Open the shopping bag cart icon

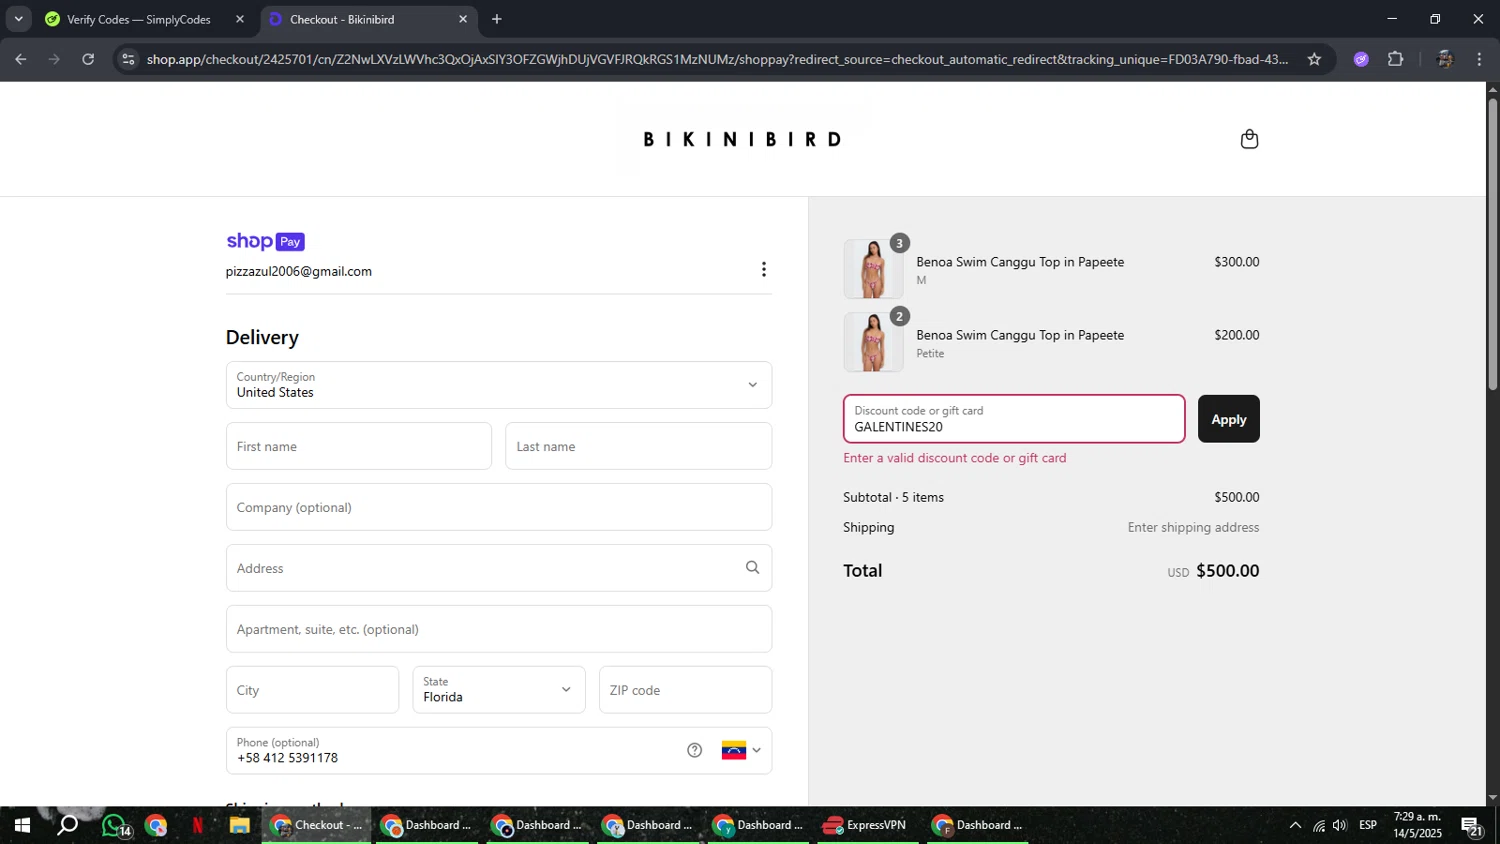pyautogui.click(x=1249, y=139)
